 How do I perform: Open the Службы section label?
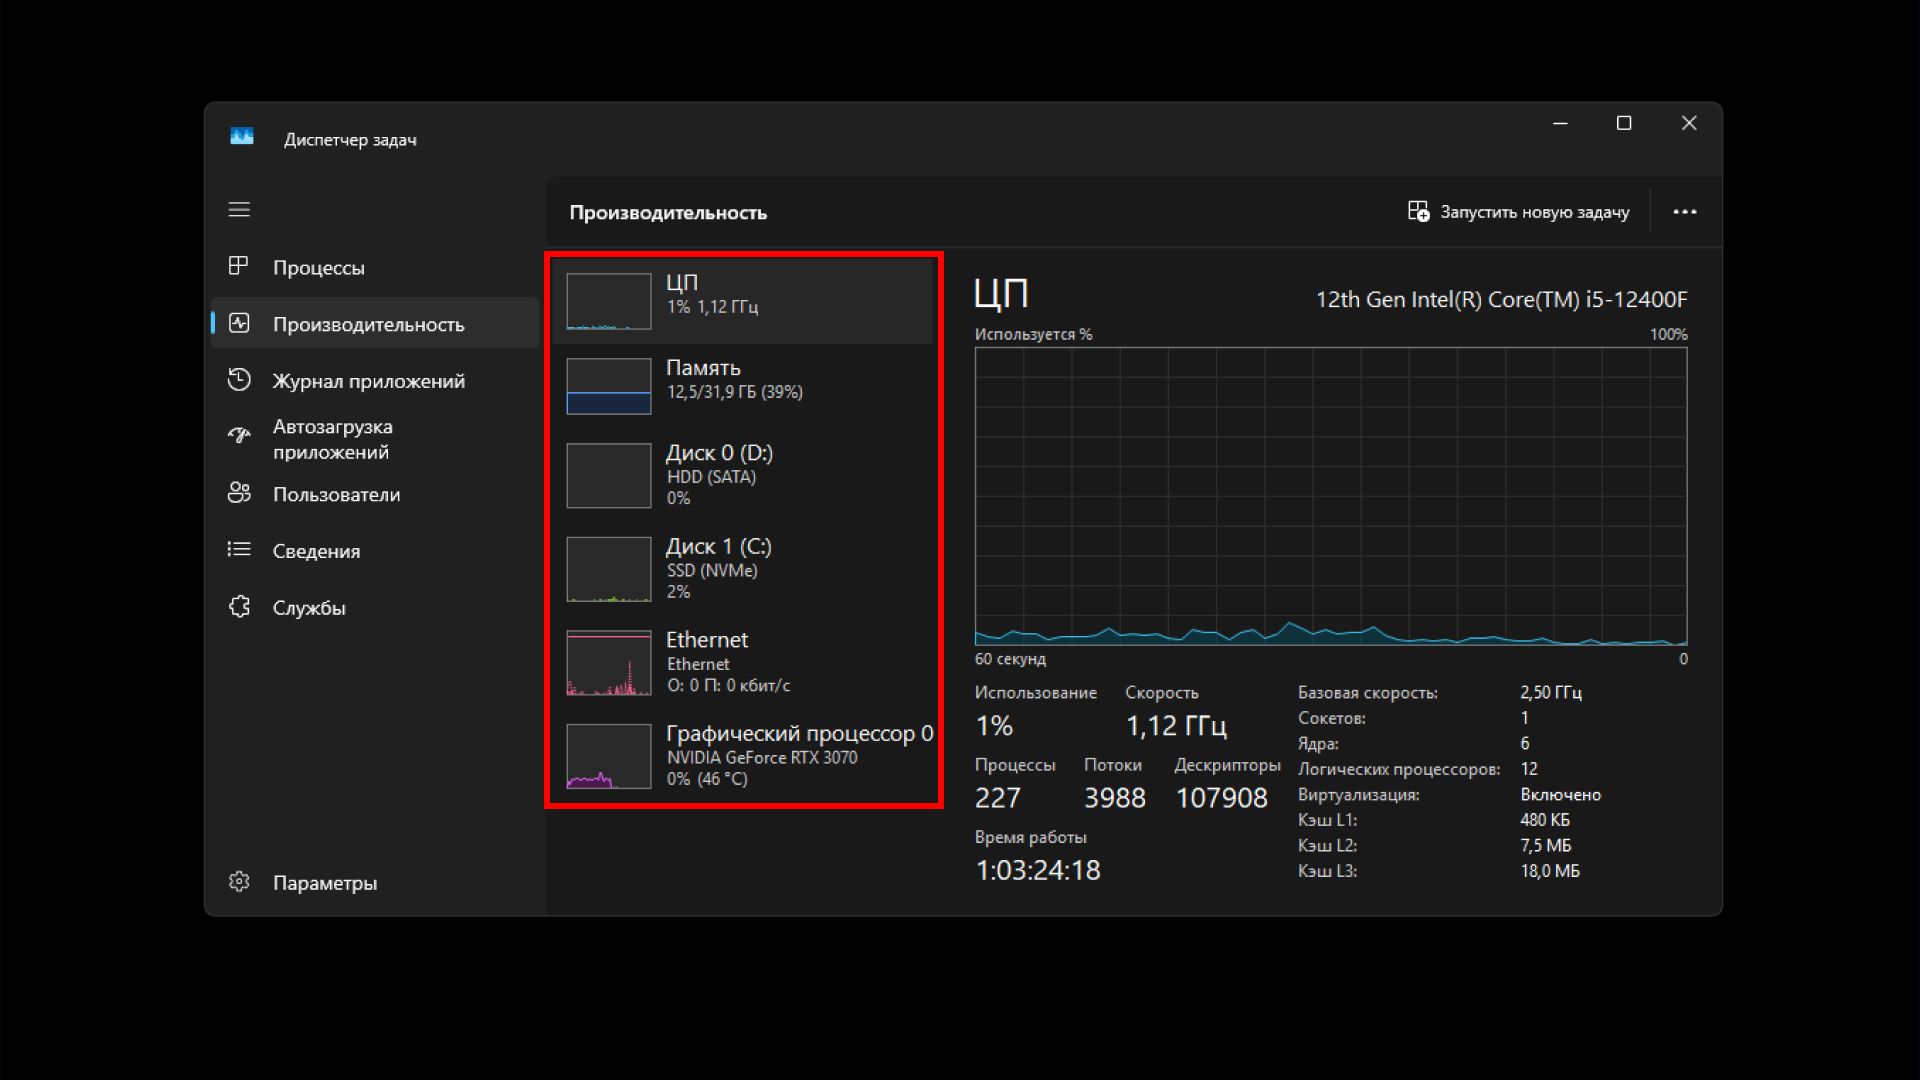[x=309, y=608]
